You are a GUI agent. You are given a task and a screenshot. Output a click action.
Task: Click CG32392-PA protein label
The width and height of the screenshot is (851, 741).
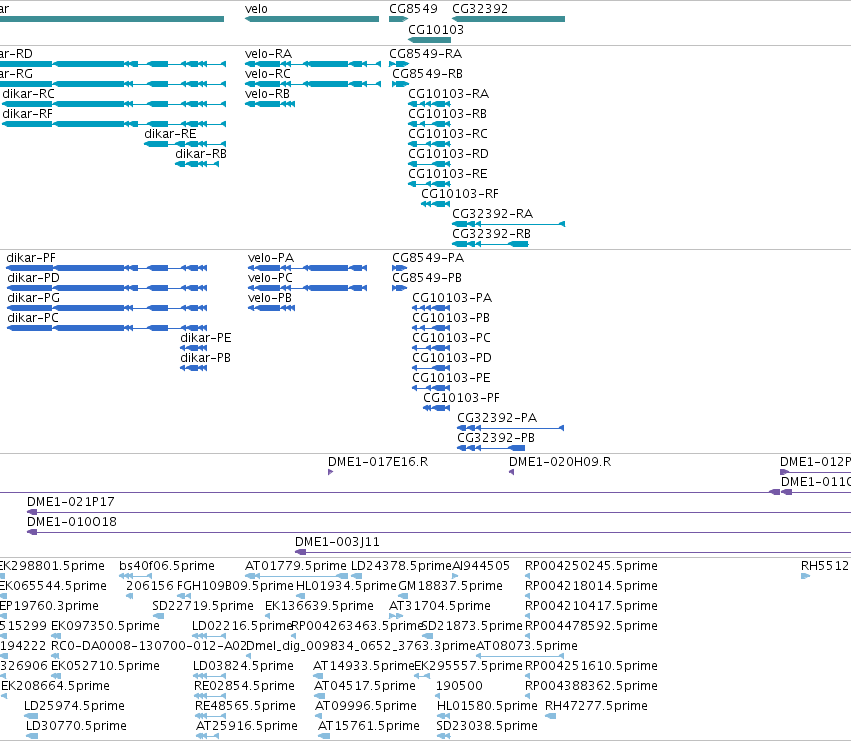pyautogui.click(x=497, y=418)
